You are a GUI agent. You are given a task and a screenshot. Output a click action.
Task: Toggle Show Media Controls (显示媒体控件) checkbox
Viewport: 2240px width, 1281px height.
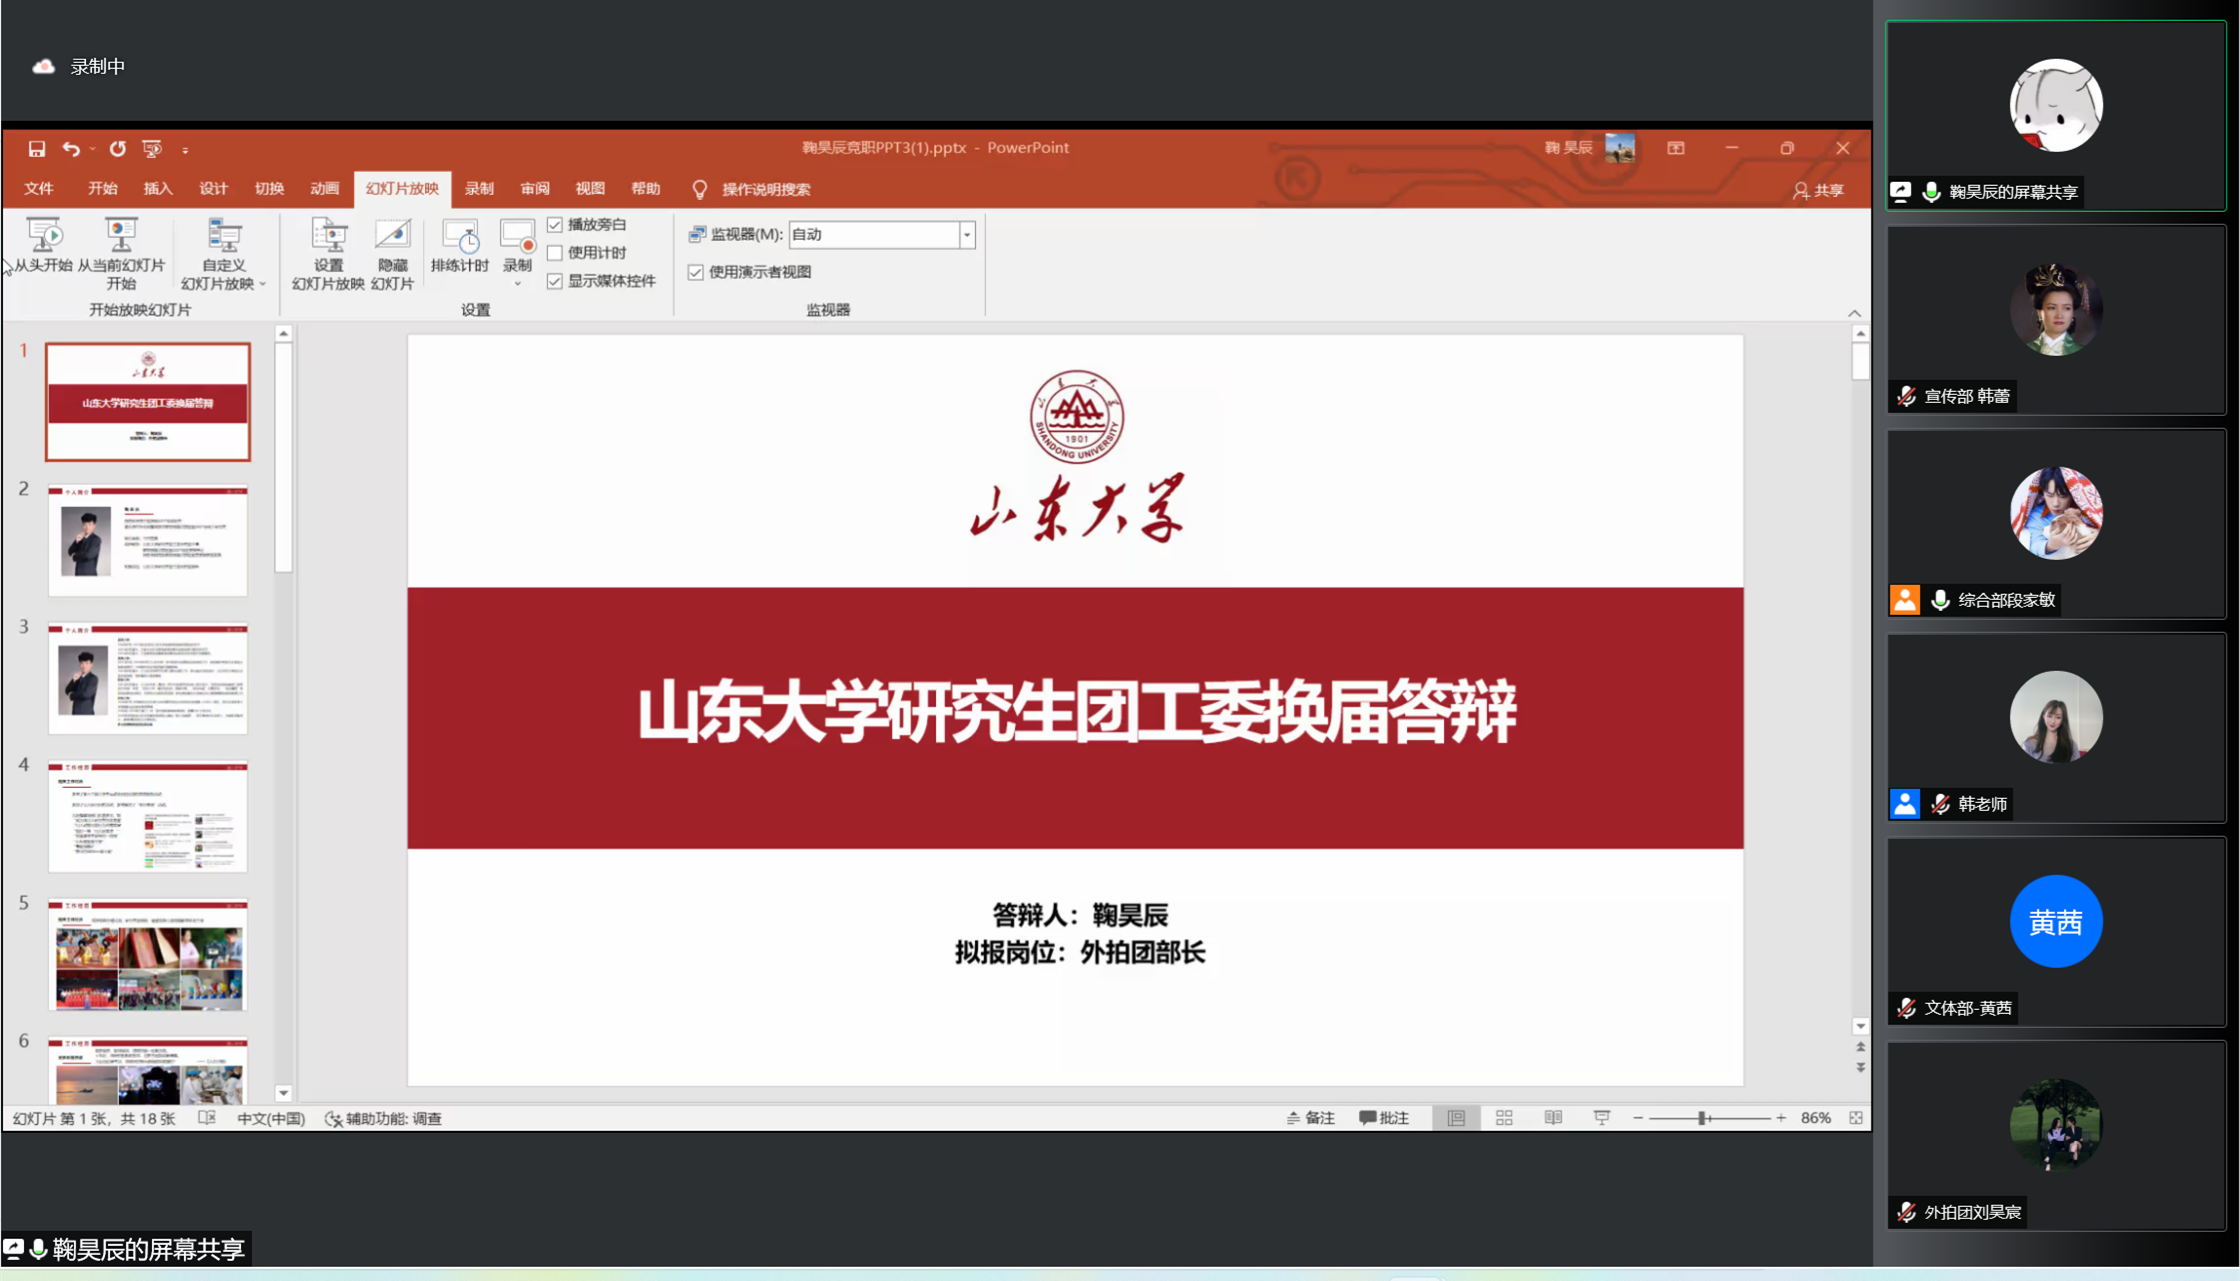[555, 281]
